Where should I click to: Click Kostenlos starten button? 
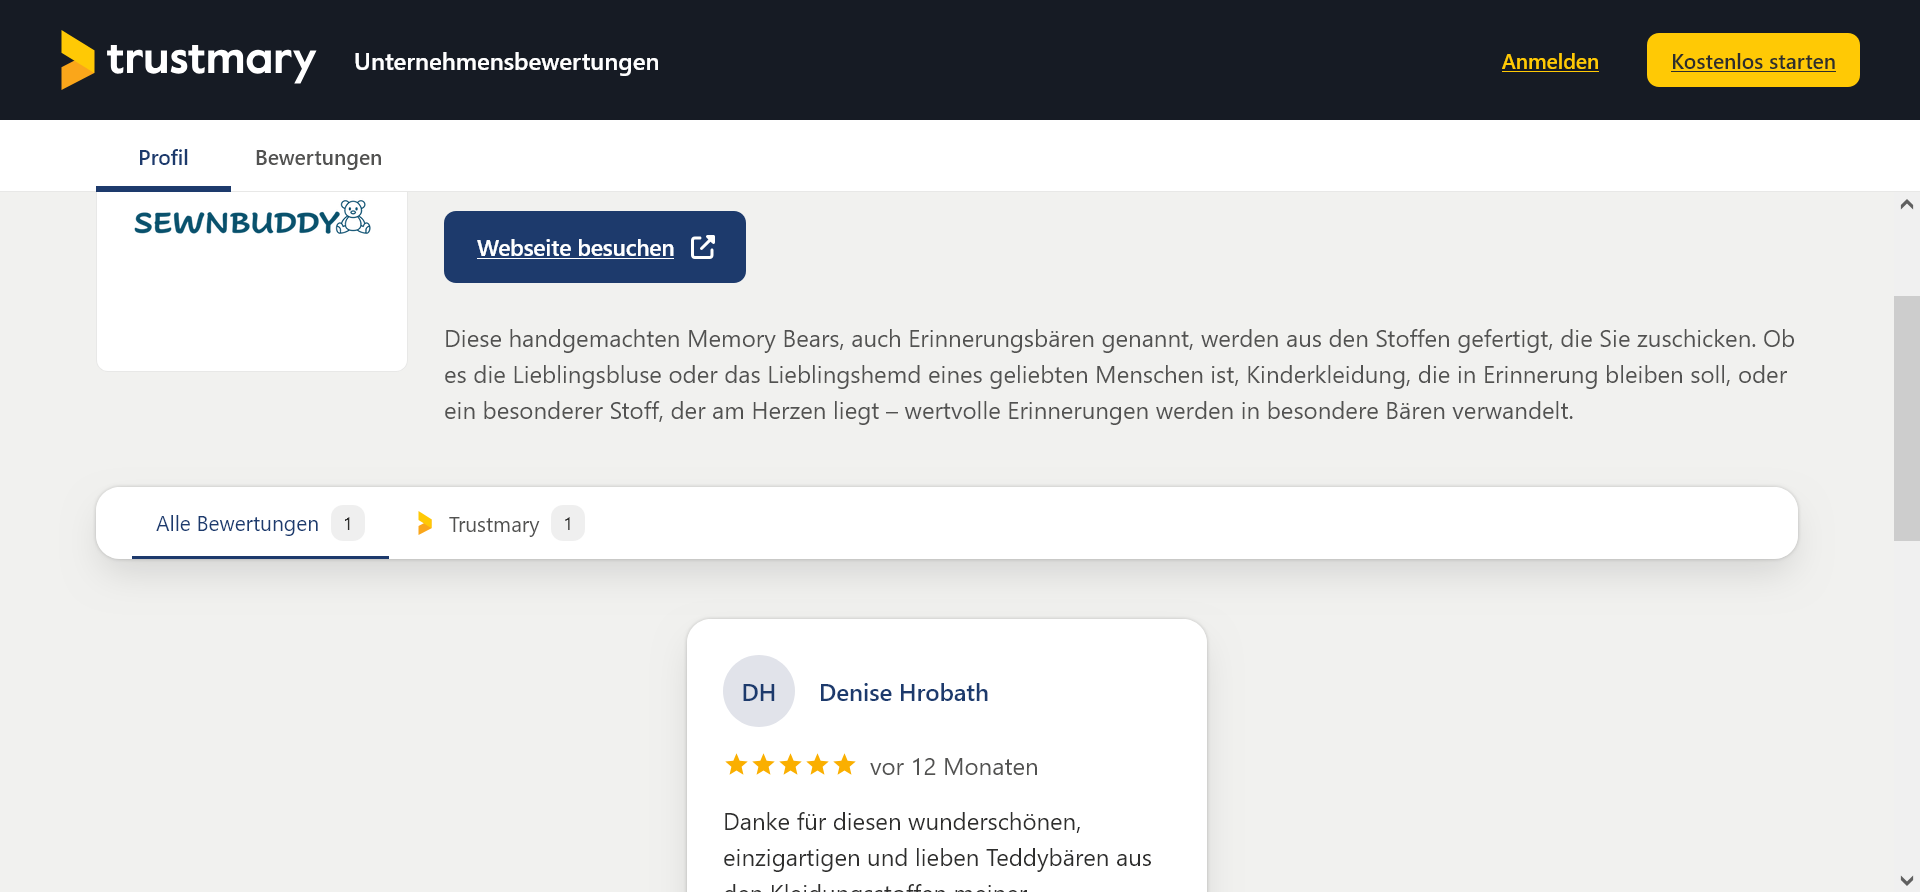point(1753,60)
